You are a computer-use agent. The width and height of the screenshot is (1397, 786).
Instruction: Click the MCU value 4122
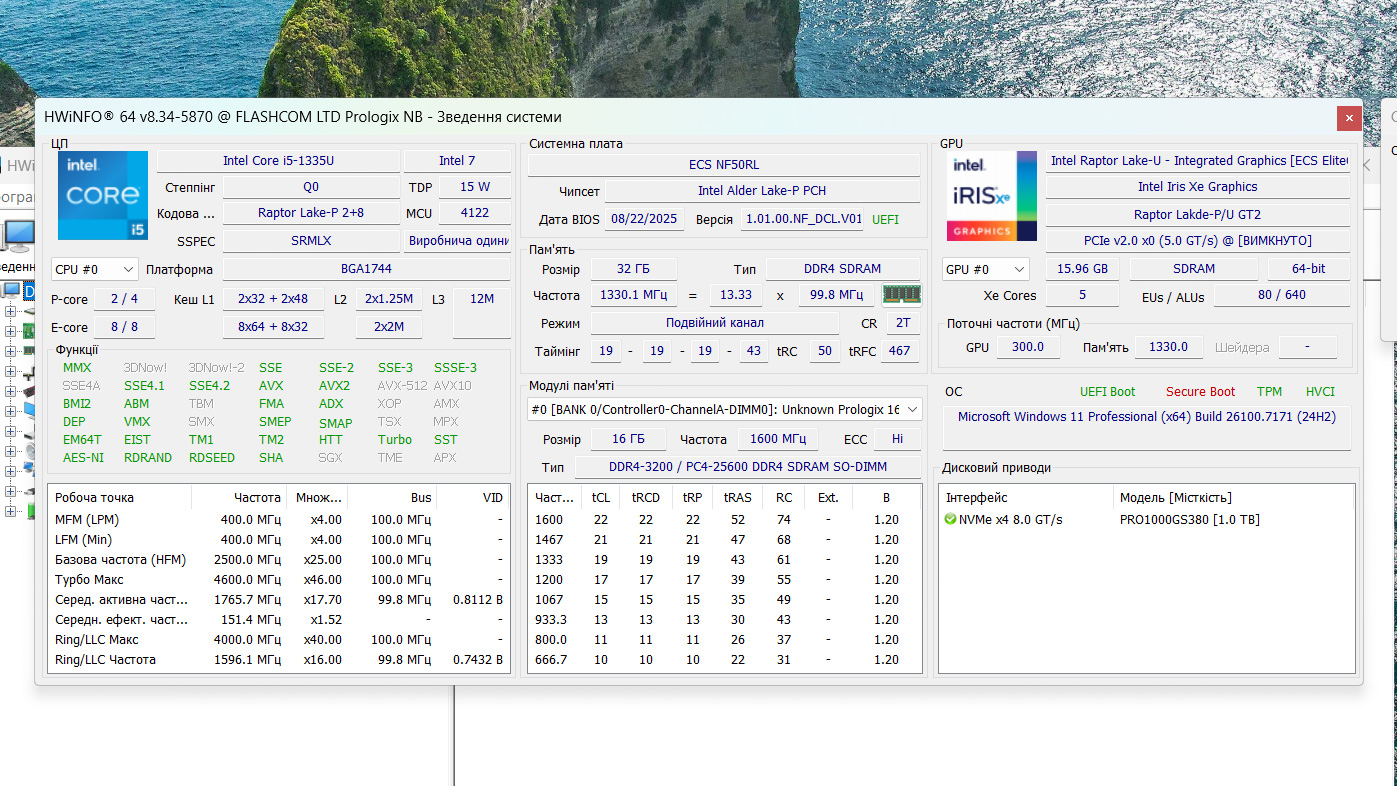pos(475,213)
